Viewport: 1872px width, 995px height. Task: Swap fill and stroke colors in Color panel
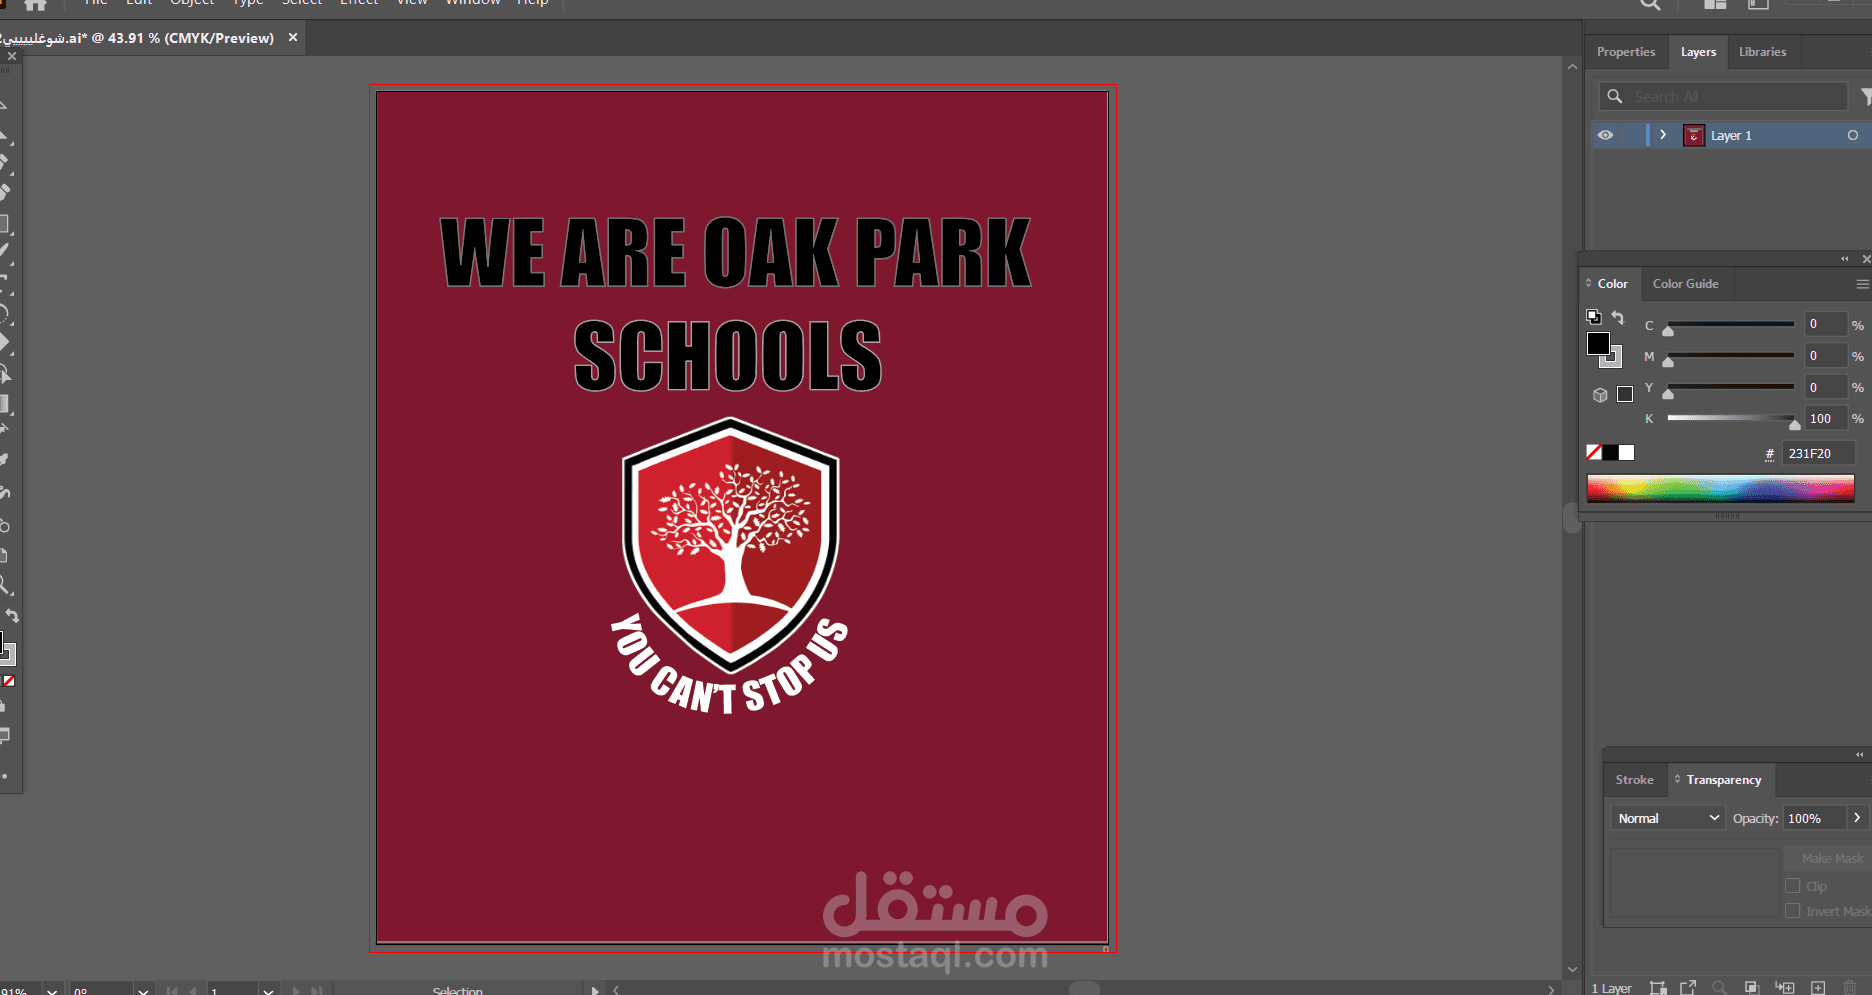tap(1617, 317)
